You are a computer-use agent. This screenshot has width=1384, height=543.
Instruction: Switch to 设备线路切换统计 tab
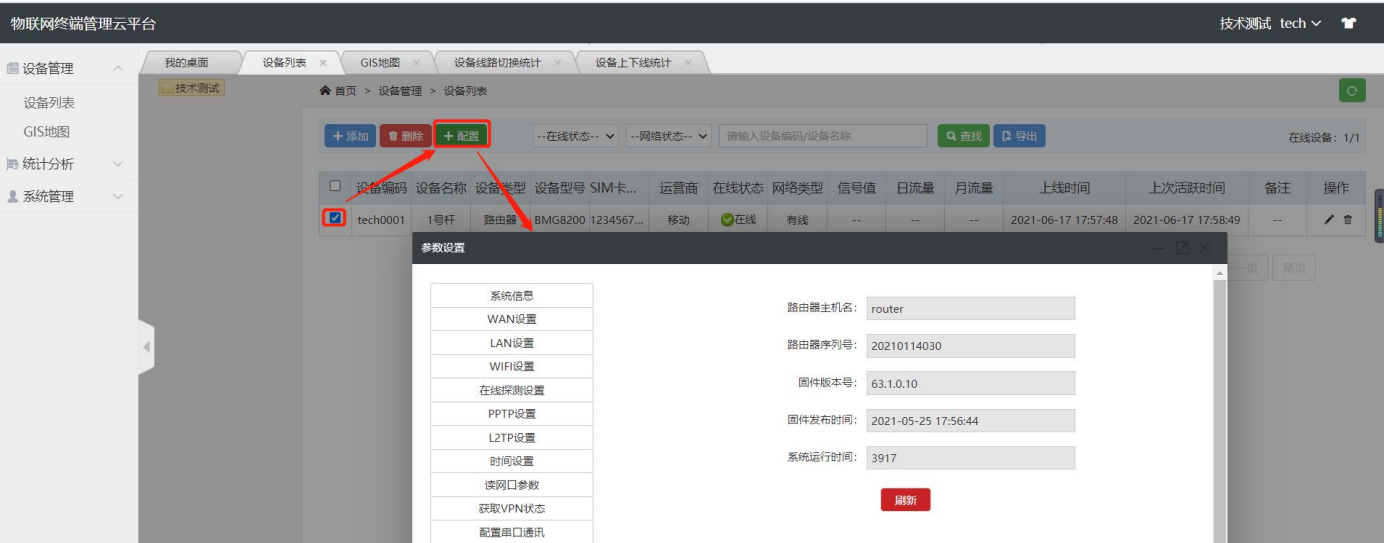point(497,63)
